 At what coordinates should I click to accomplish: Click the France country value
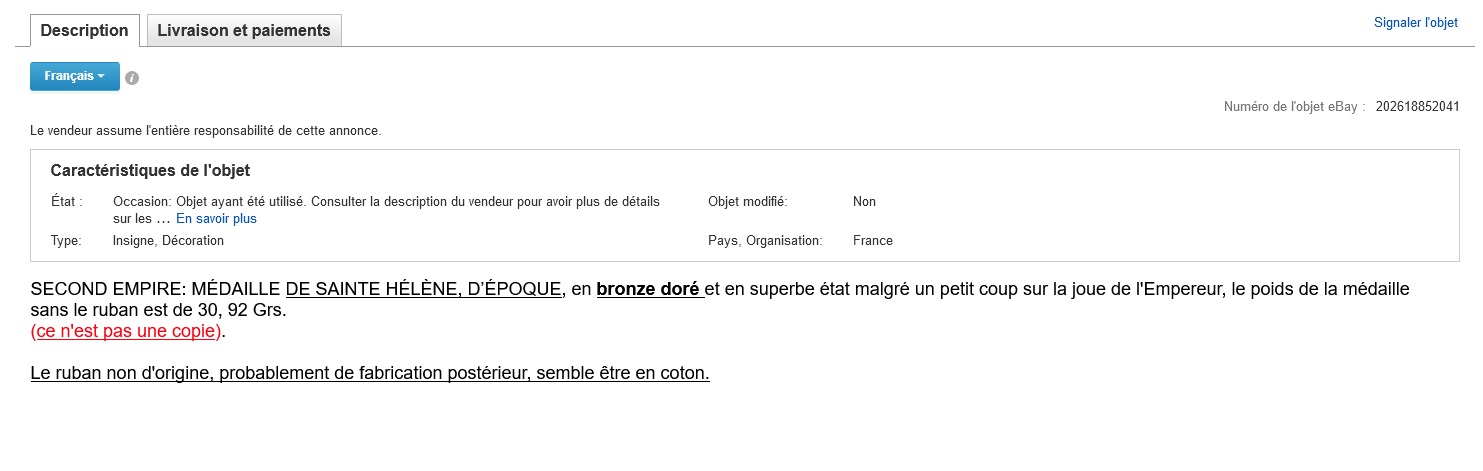873,241
